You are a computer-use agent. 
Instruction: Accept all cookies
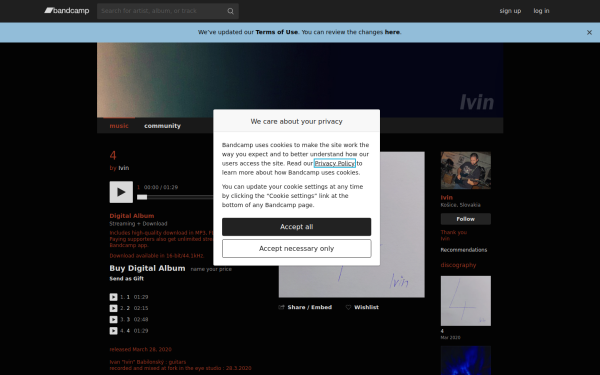(x=297, y=227)
